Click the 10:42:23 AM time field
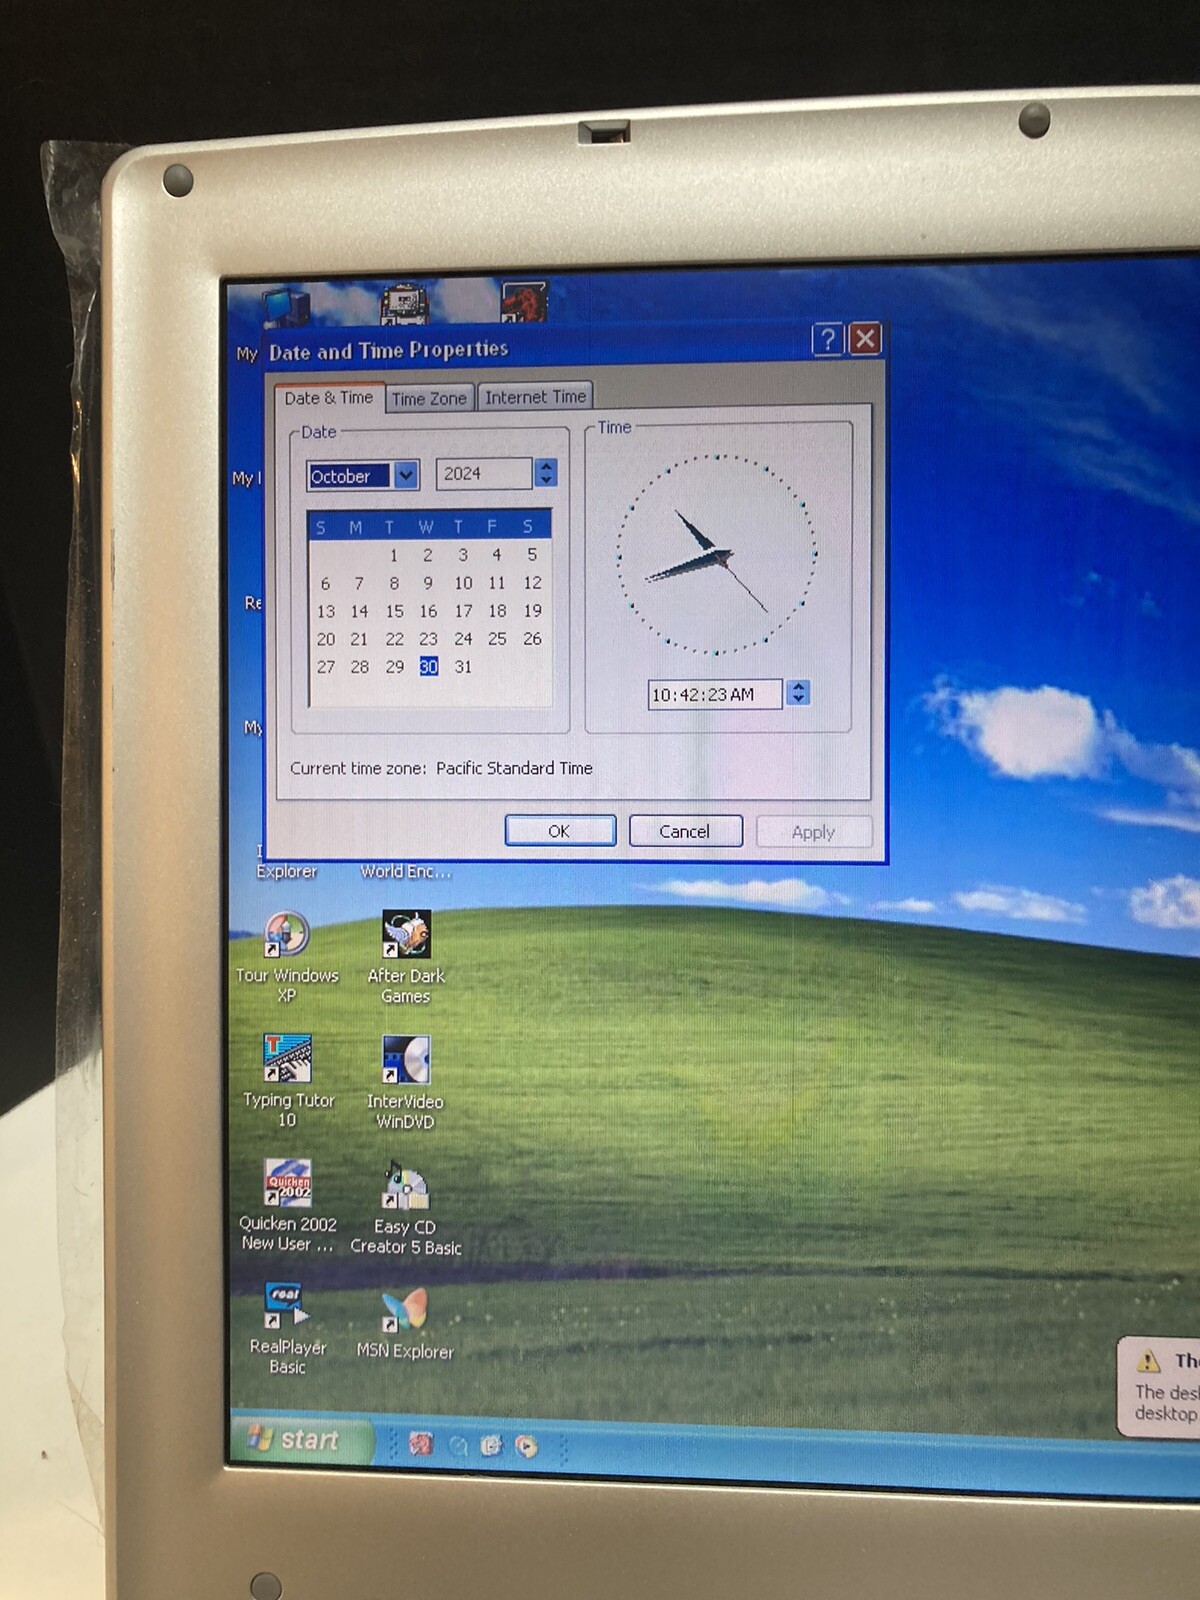The height and width of the screenshot is (1600, 1200). (x=714, y=694)
